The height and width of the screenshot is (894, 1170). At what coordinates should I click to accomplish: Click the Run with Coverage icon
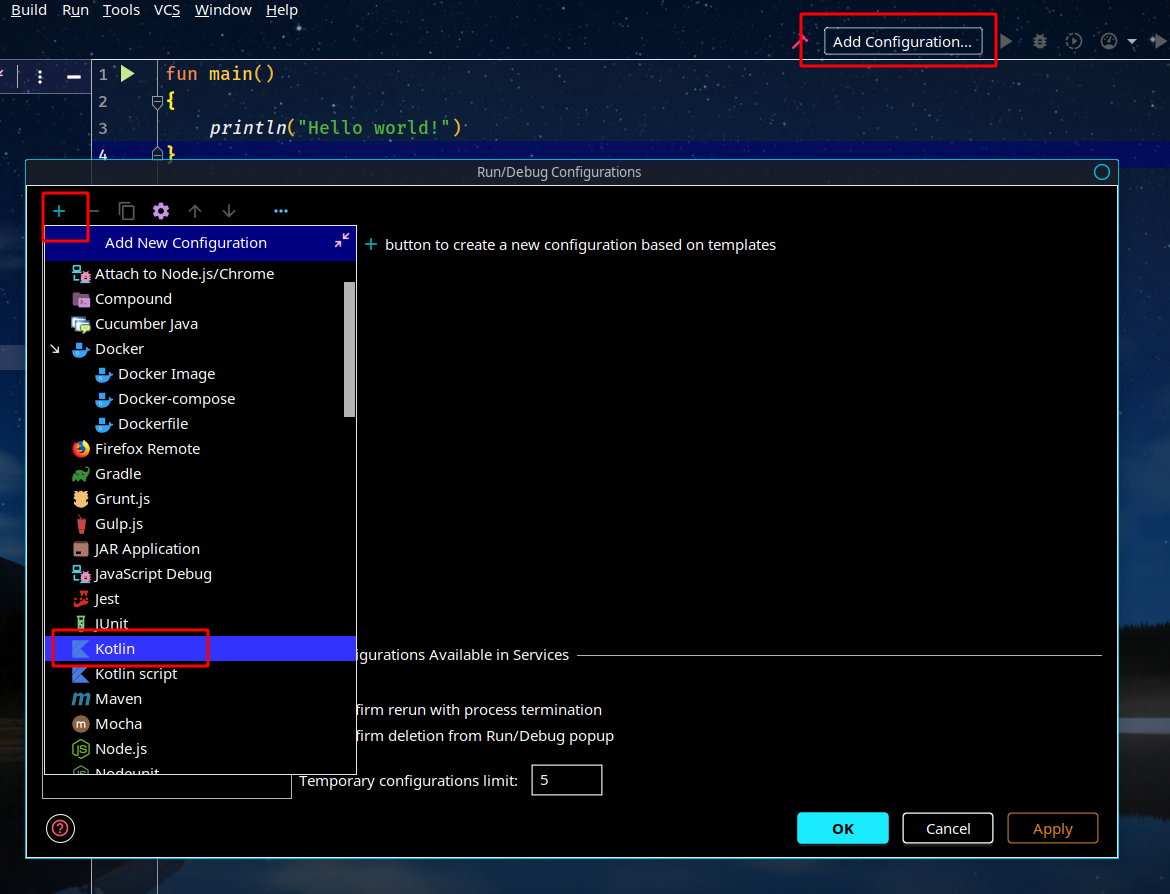[x=1074, y=41]
